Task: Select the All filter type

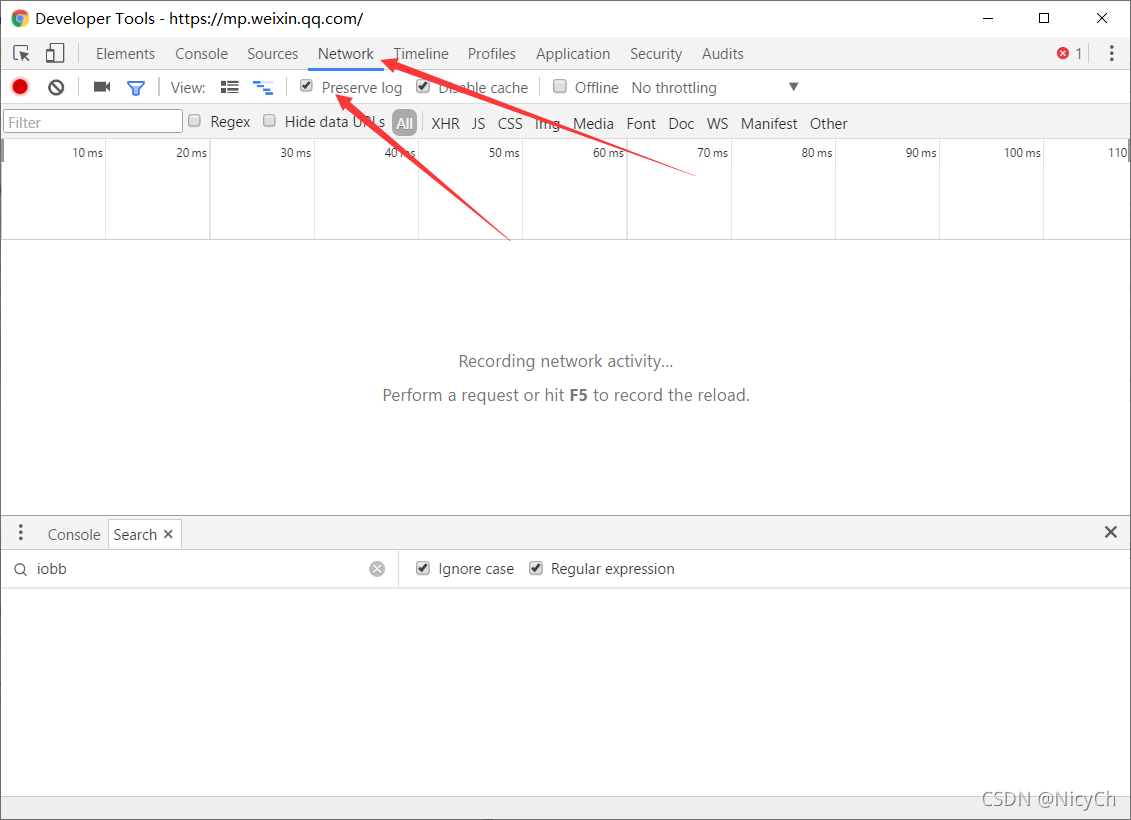Action: click(x=405, y=123)
